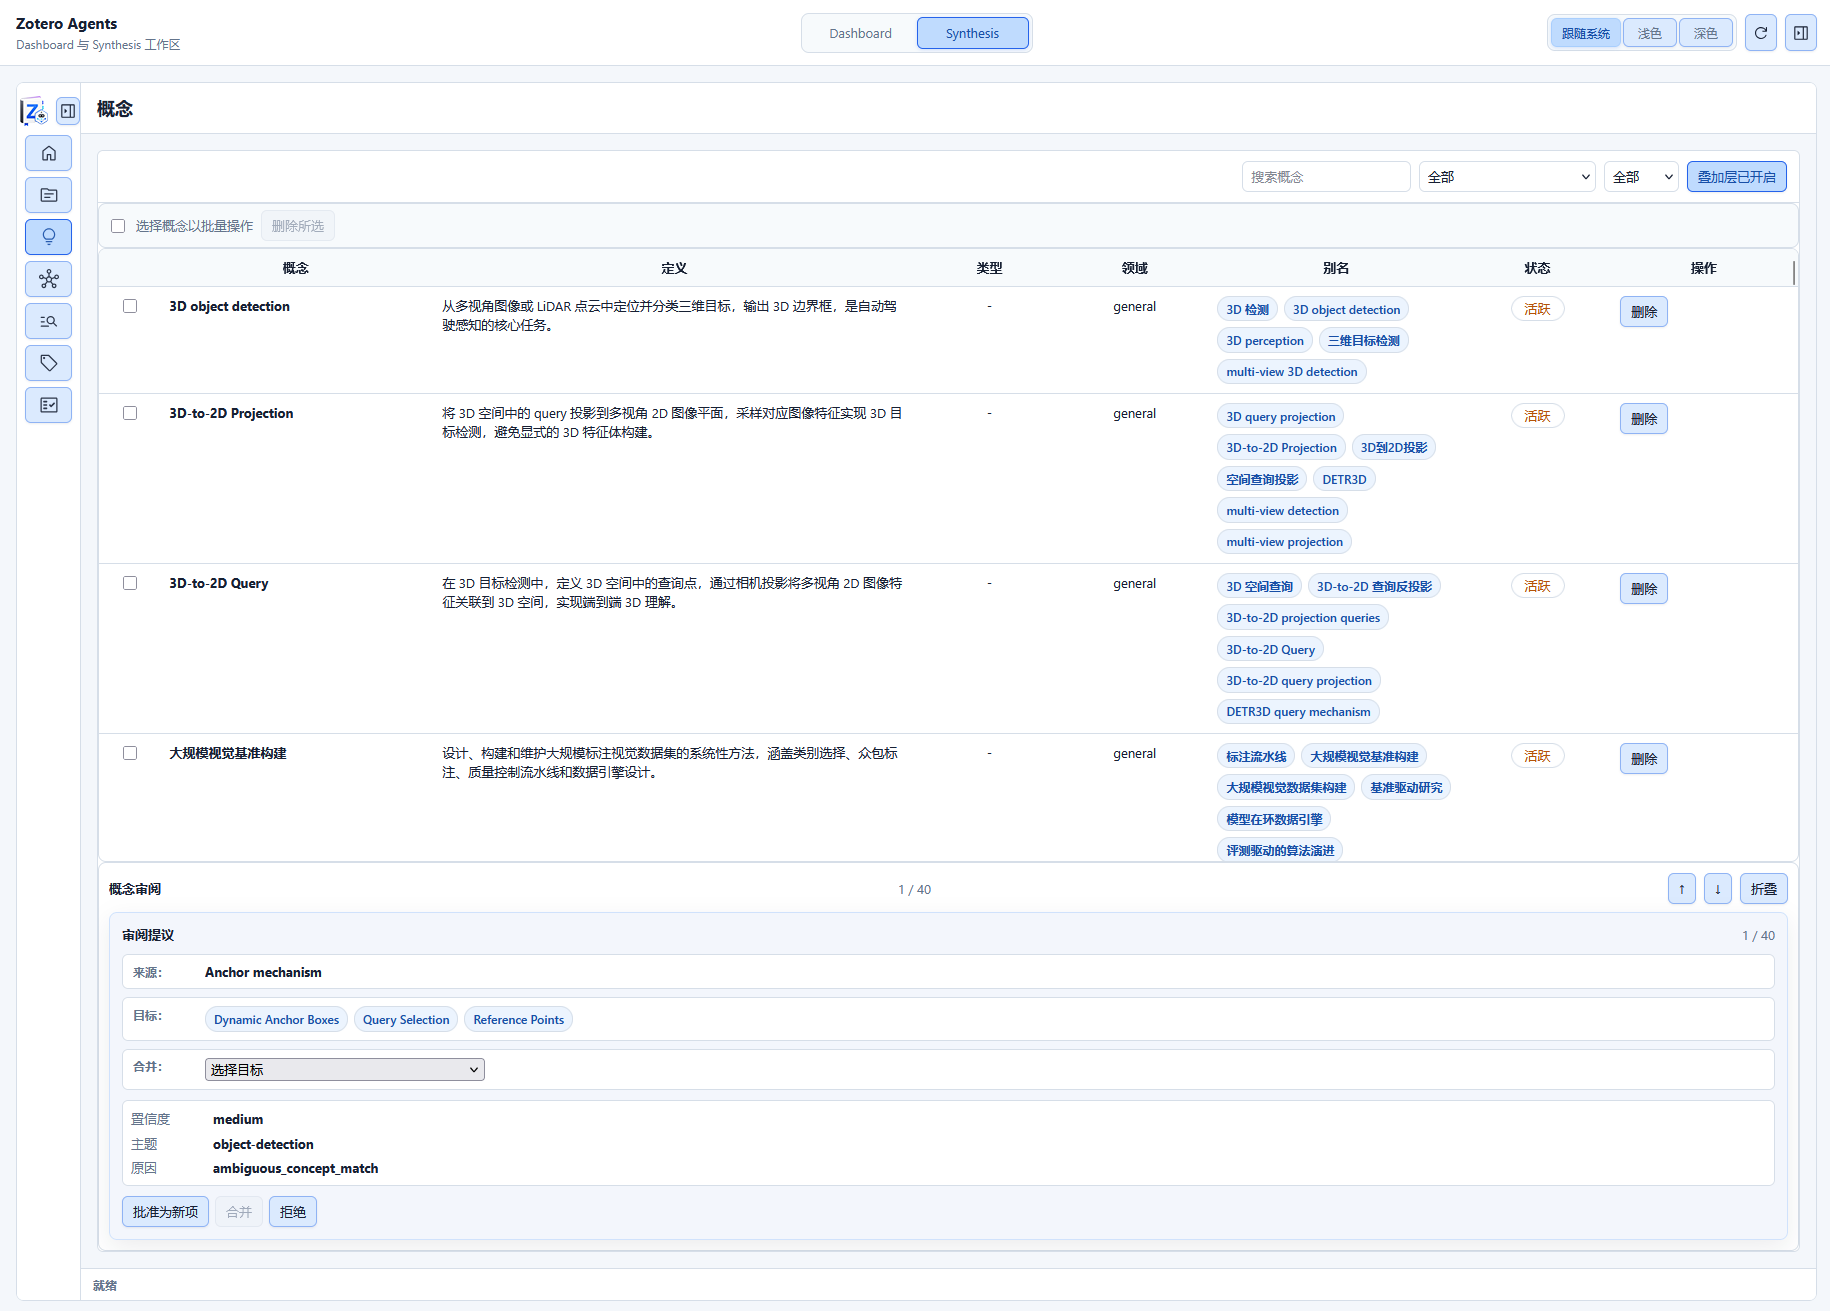Open the folder library icon in sidebar
1830x1311 pixels.
pyautogui.click(x=48, y=195)
